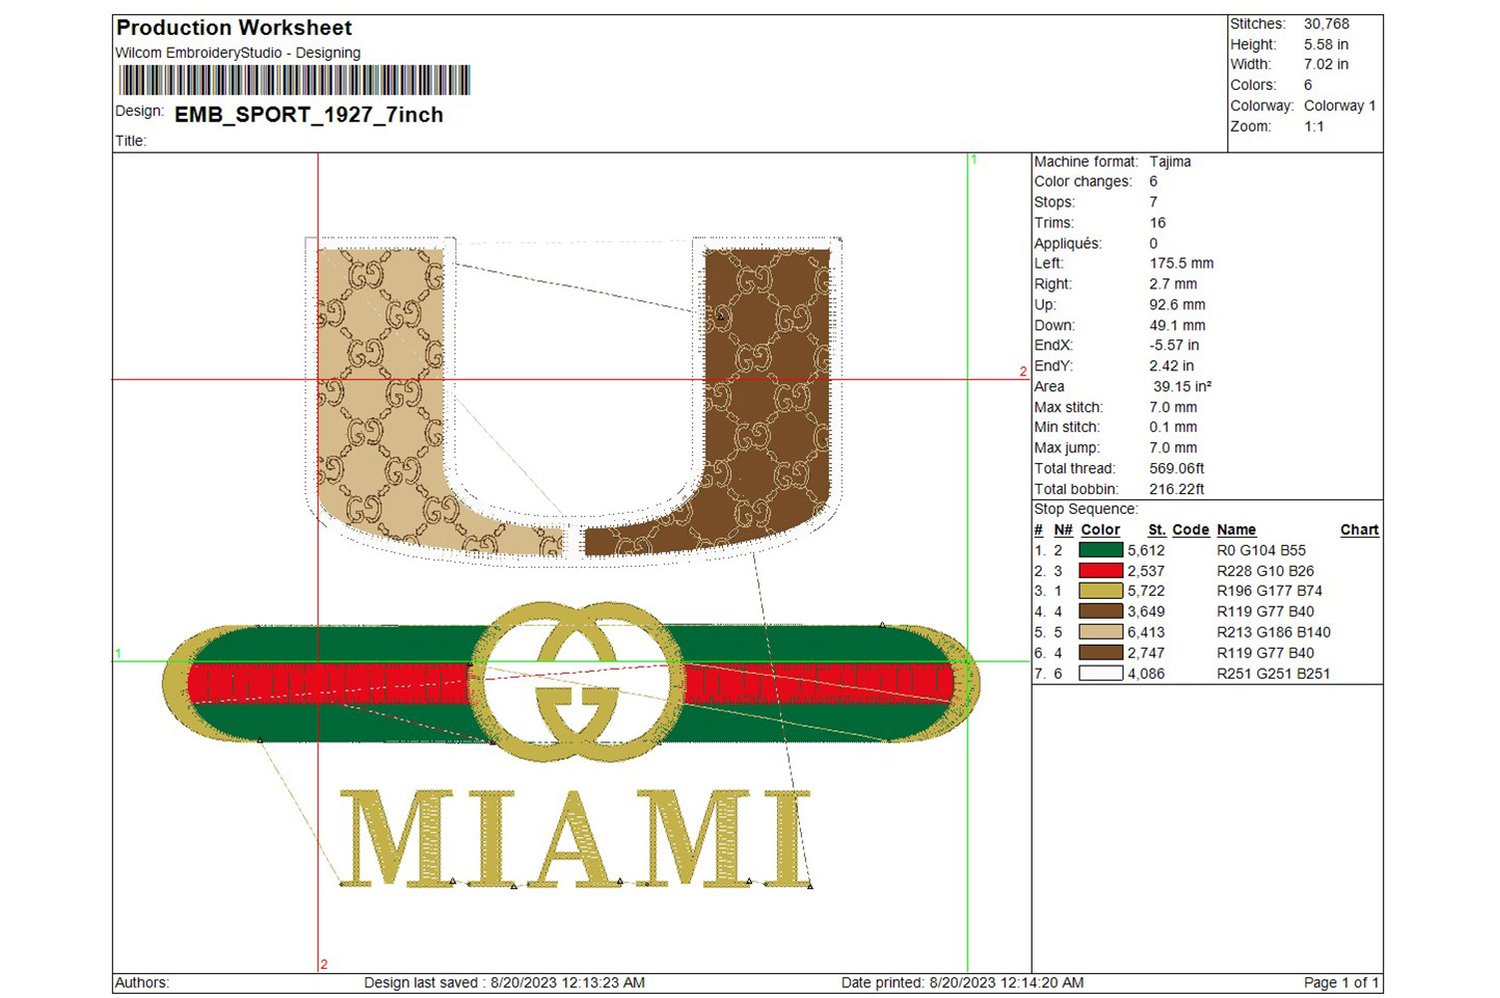Viewport: 1500px width, 998px height.
Task: Click the 'Color' column header
Action: click(1100, 530)
